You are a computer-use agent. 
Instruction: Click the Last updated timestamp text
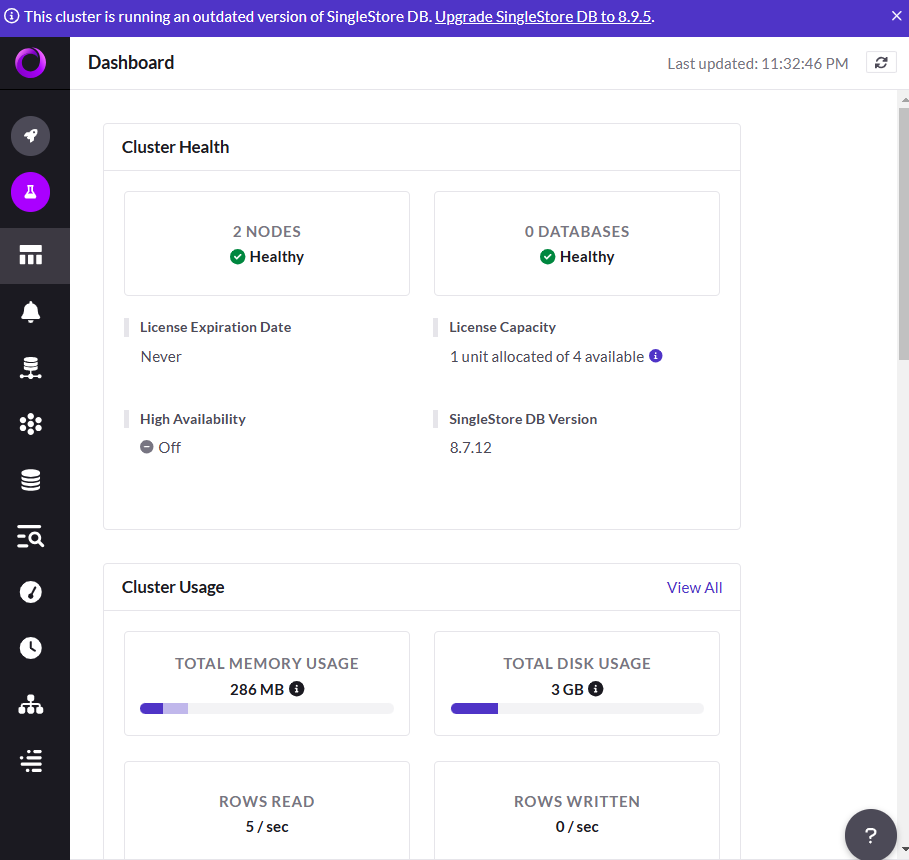[x=757, y=63]
